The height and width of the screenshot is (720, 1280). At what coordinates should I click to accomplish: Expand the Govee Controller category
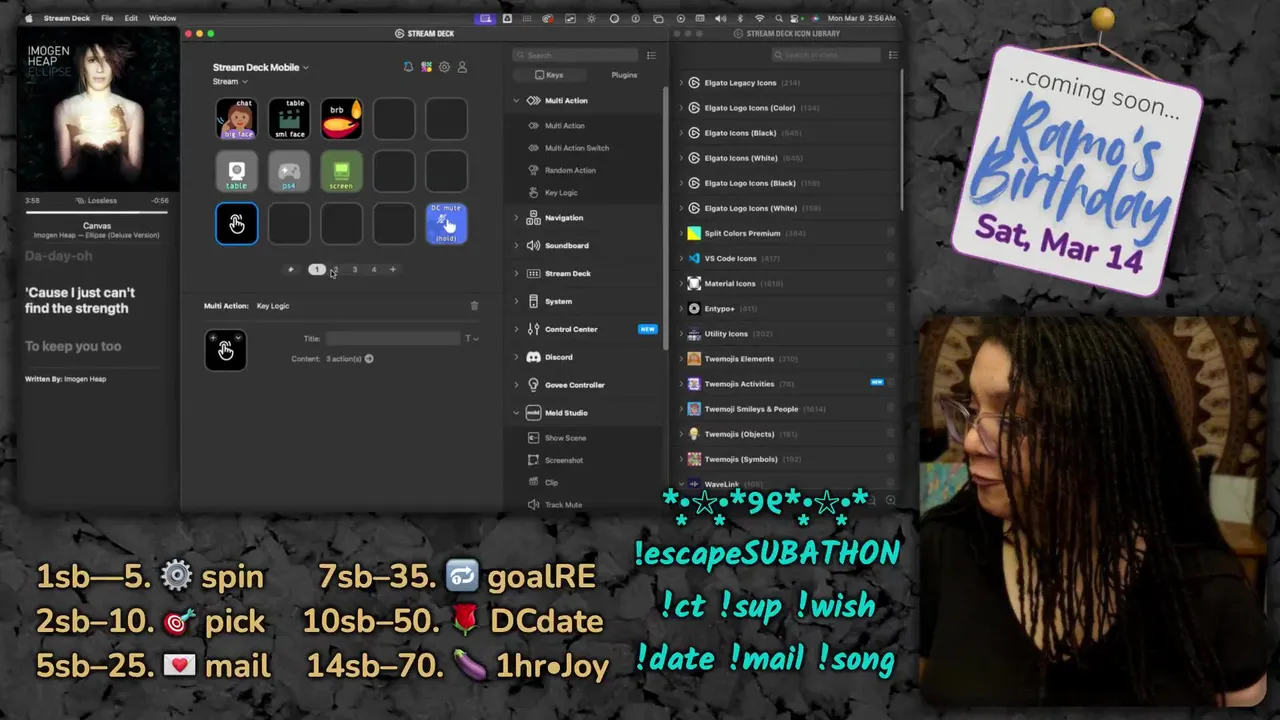pos(517,385)
